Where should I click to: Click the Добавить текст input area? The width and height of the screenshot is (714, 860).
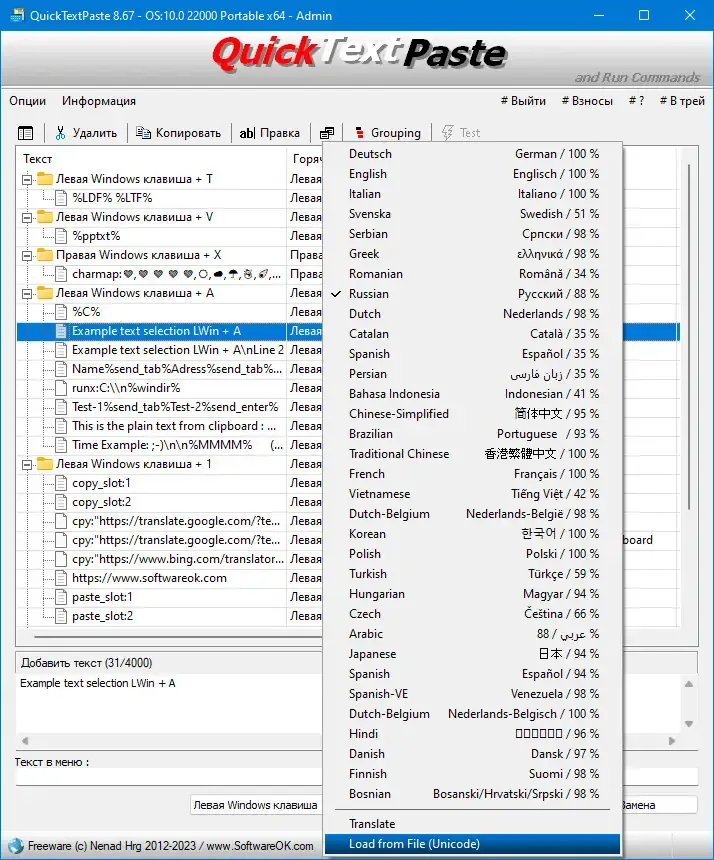click(169, 703)
